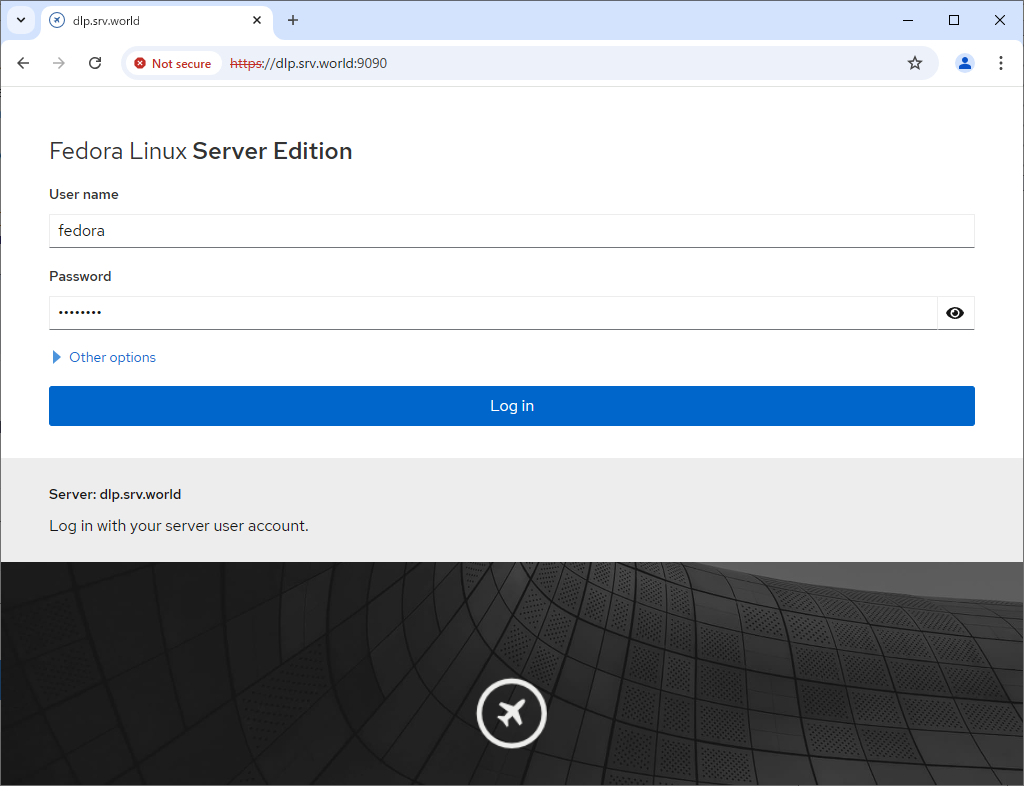
Task: Click the airplane favicon on the tab
Action: [57, 20]
